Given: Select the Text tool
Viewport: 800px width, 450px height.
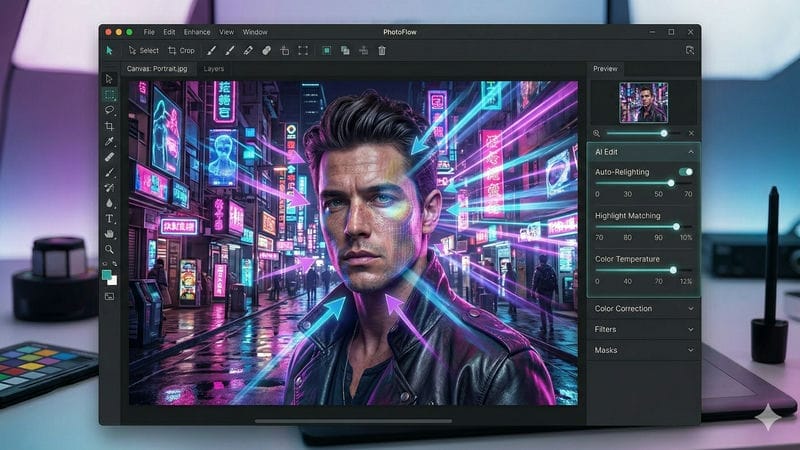Looking at the screenshot, I should [110, 218].
